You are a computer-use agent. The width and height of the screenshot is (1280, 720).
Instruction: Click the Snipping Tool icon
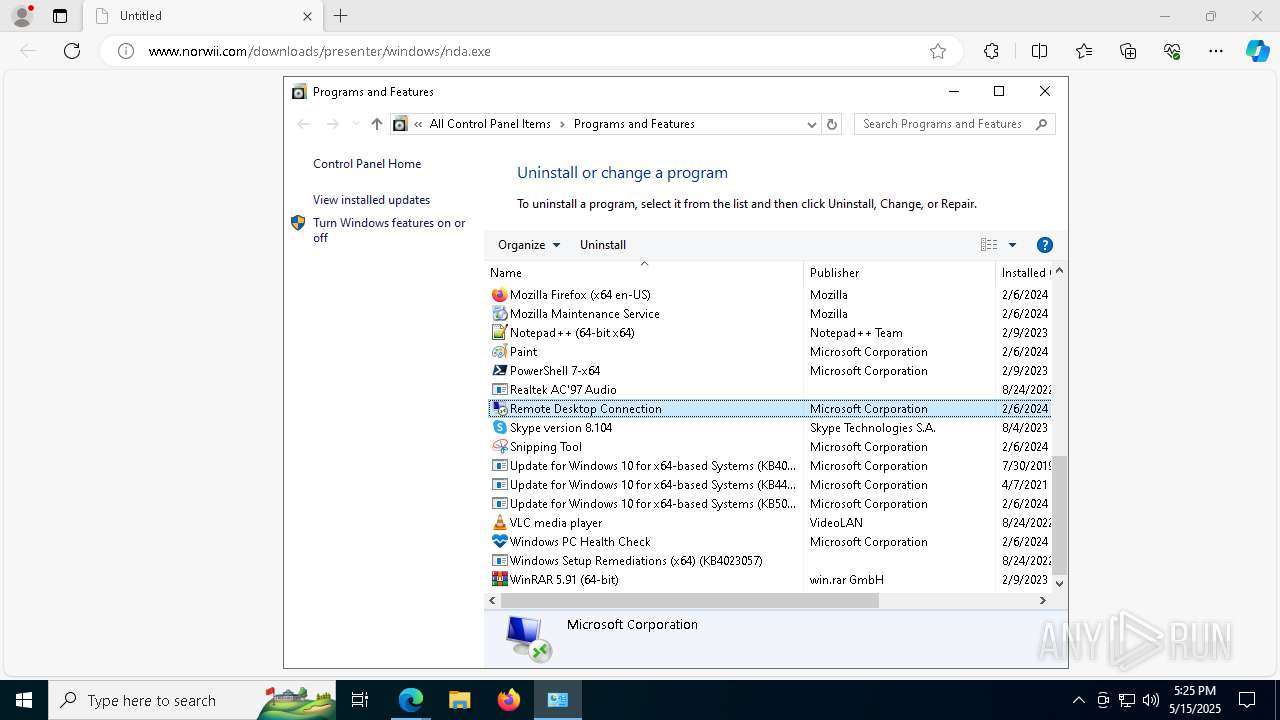pyautogui.click(x=500, y=447)
